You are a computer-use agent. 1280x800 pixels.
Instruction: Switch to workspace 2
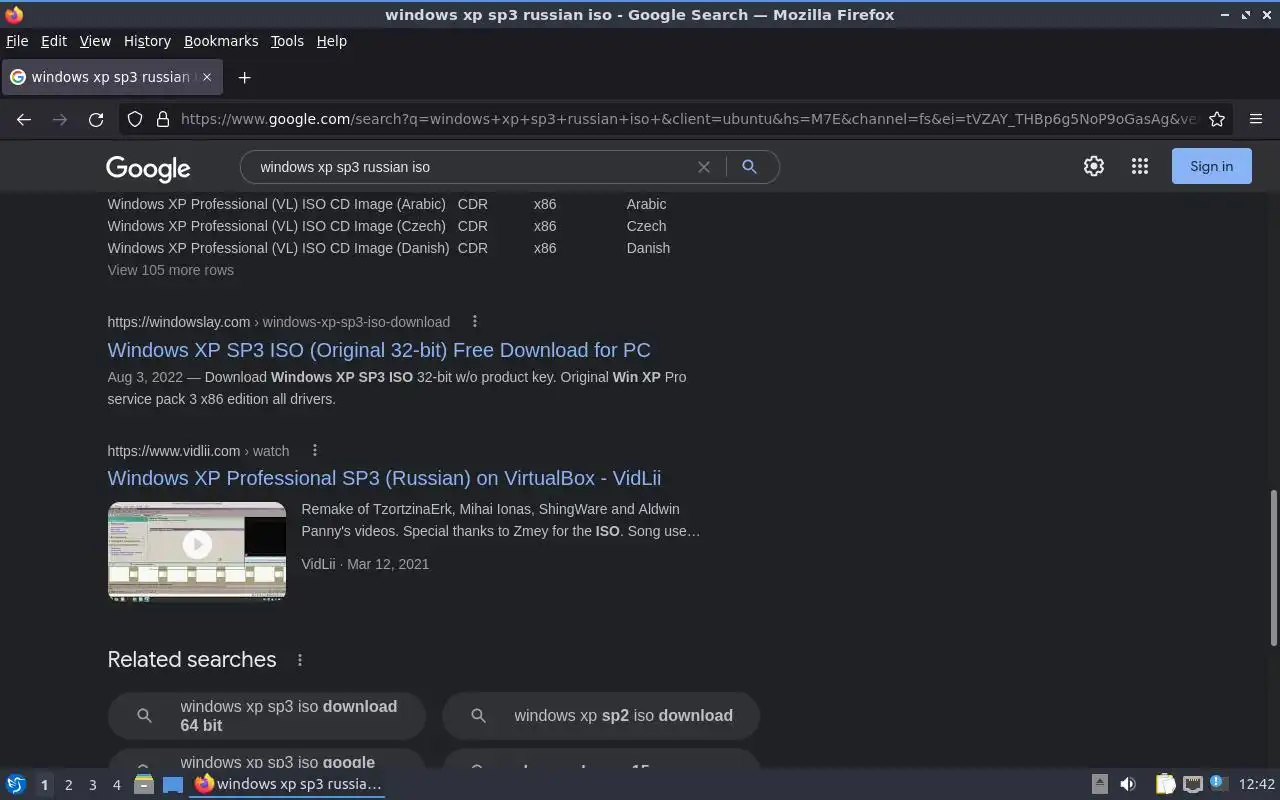(68, 785)
